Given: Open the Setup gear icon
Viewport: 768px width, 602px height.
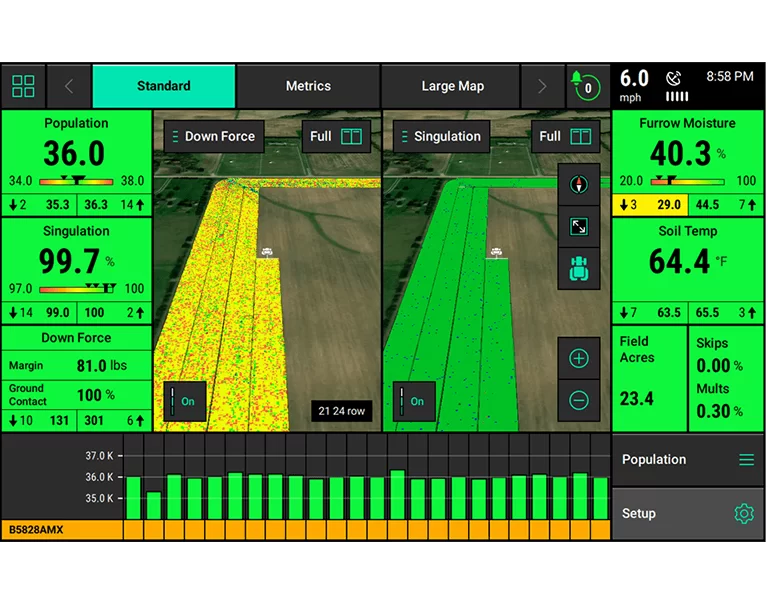Looking at the screenshot, I should coord(744,513).
